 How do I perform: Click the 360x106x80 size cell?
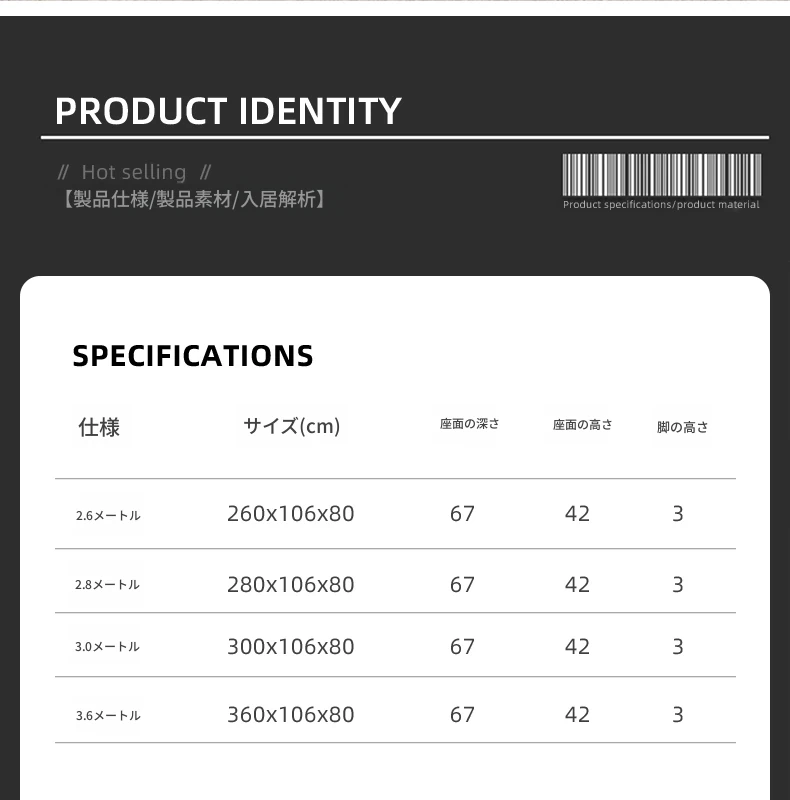click(x=290, y=715)
